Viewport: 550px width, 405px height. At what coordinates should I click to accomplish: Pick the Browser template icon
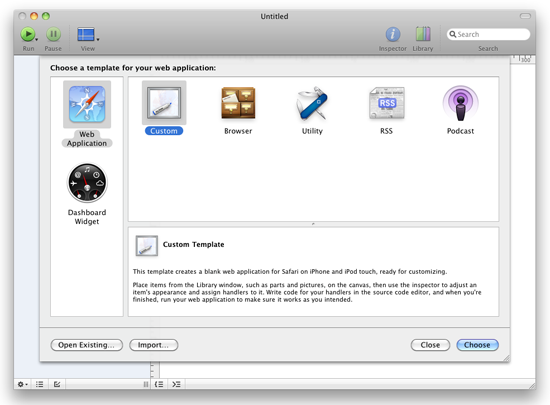point(238,103)
